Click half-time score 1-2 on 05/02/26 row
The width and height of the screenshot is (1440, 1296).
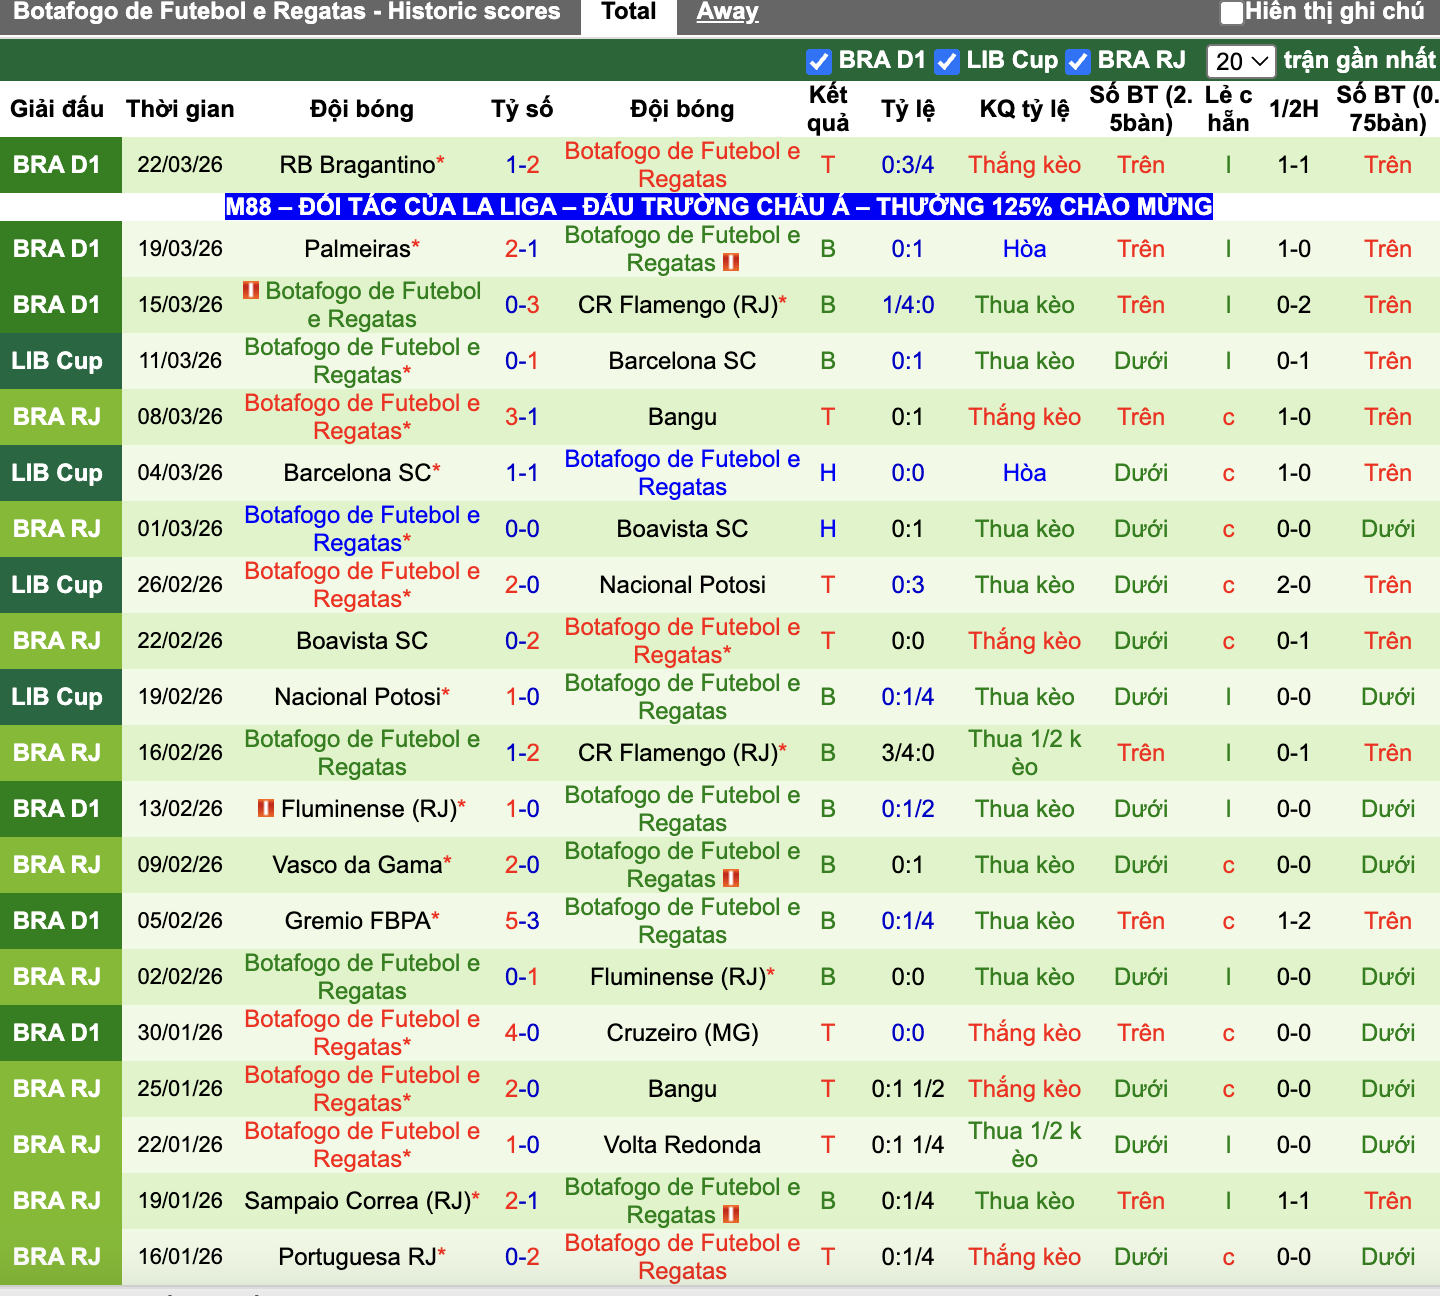1294,921
